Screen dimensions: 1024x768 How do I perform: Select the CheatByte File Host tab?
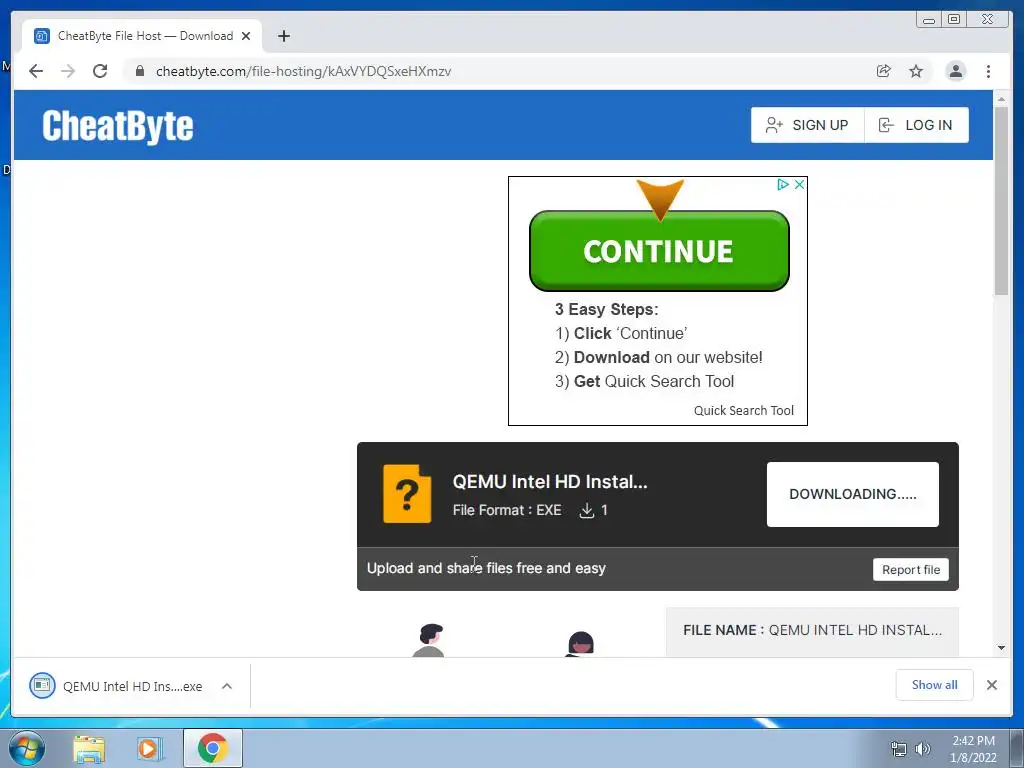point(142,36)
